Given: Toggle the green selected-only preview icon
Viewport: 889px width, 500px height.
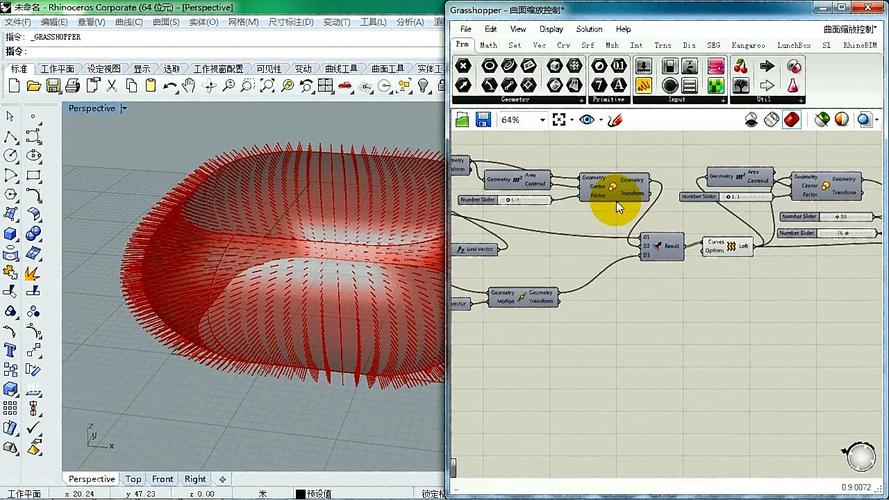Looking at the screenshot, I should (x=822, y=120).
